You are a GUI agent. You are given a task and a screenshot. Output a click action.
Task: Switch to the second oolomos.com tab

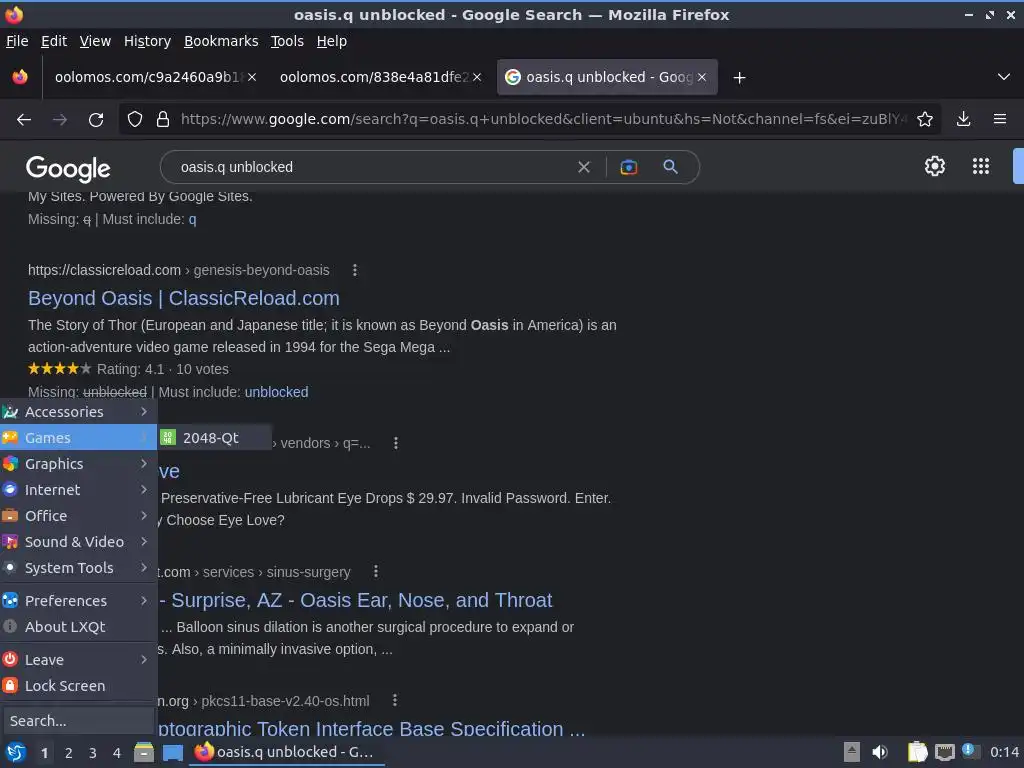tap(380, 77)
